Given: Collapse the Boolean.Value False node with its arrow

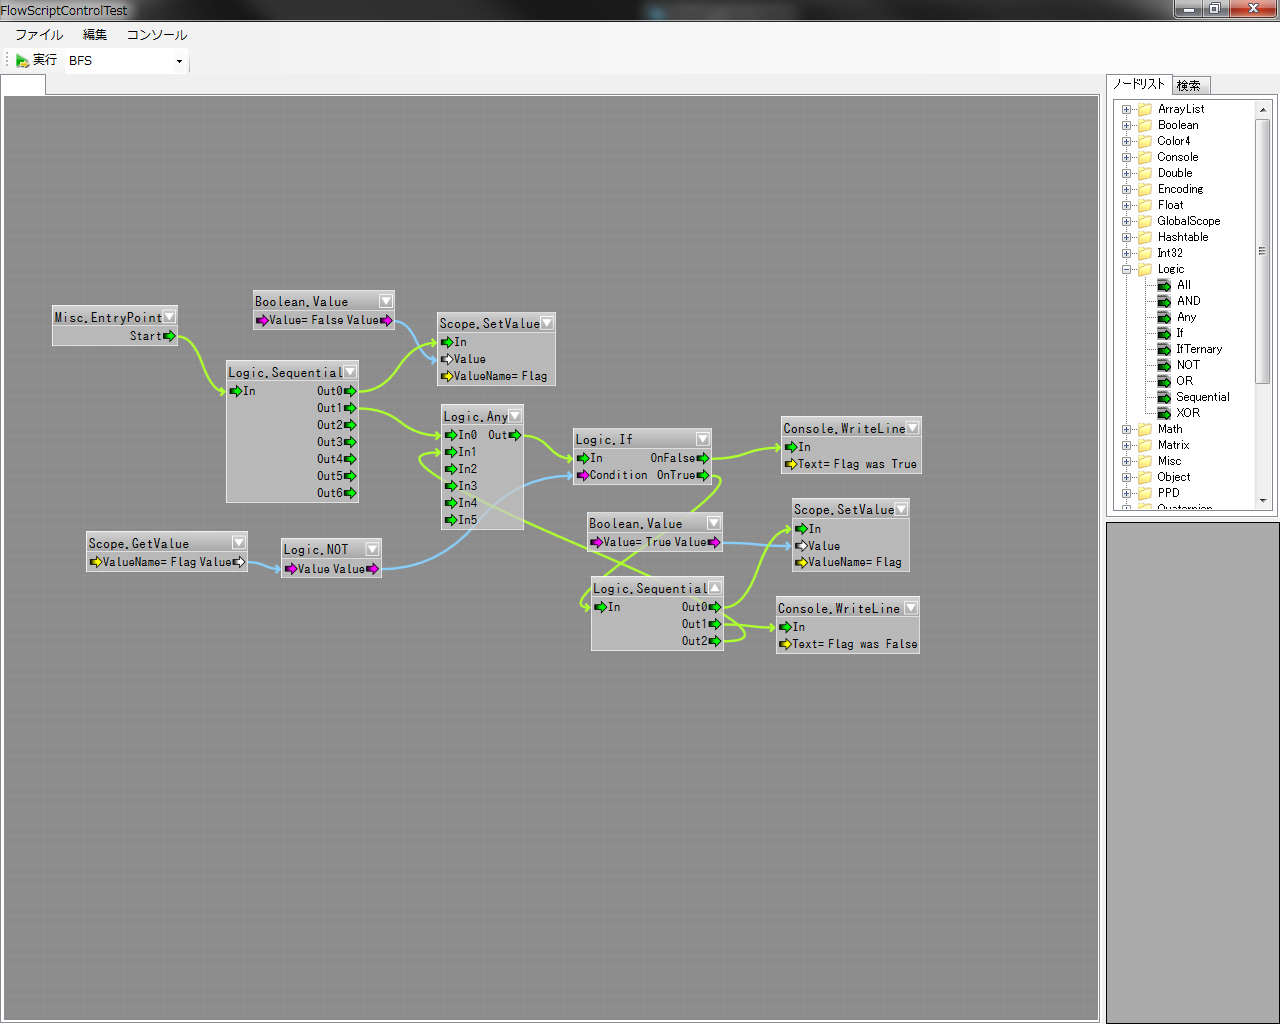Looking at the screenshot, I should pyautogui.click(x=386, y=301).
